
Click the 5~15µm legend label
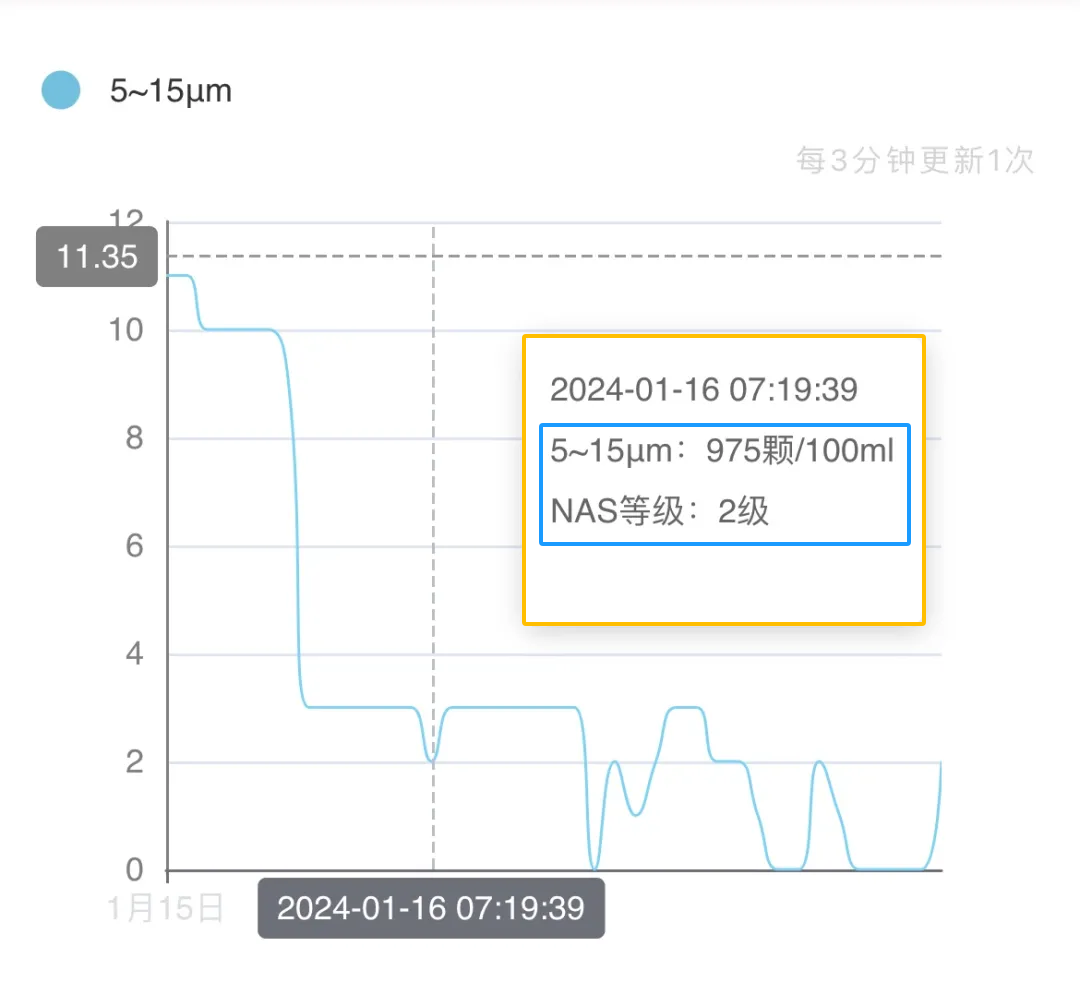click(x=170, y=91)
